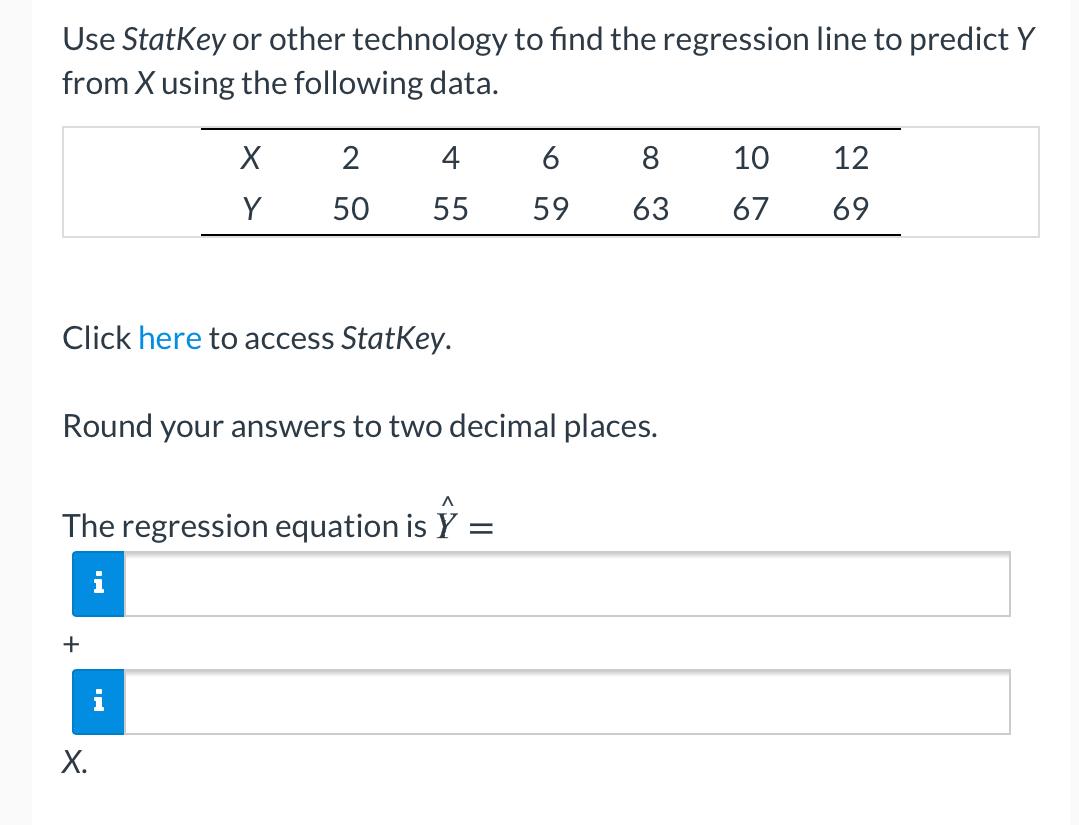Image resolution: width=1079 pixels, height=825 pixels.
Task: Select the Y value 50 in the table
Action: (x=350, y=209)
